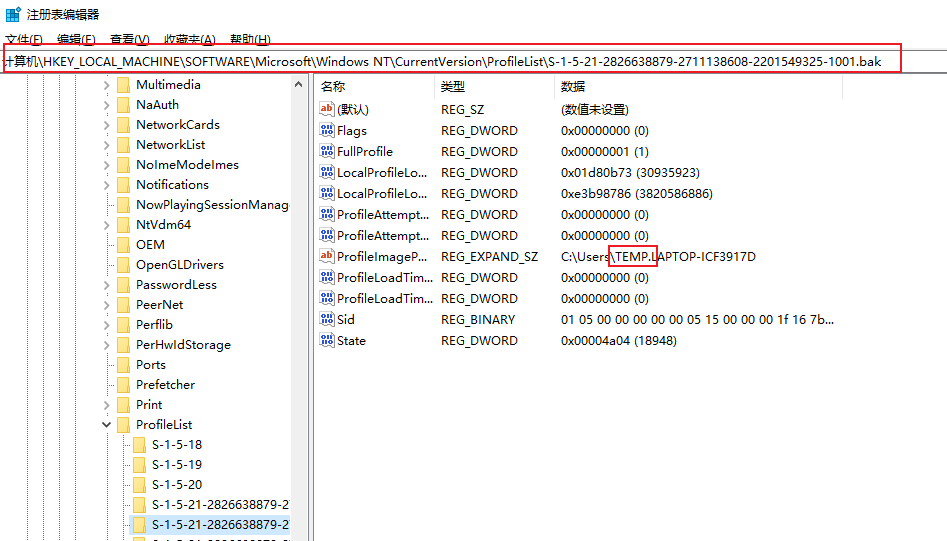Click the OpenGLDrivers folder icon
The height and width of the screenshot is (541, 947).
[123, 264]
